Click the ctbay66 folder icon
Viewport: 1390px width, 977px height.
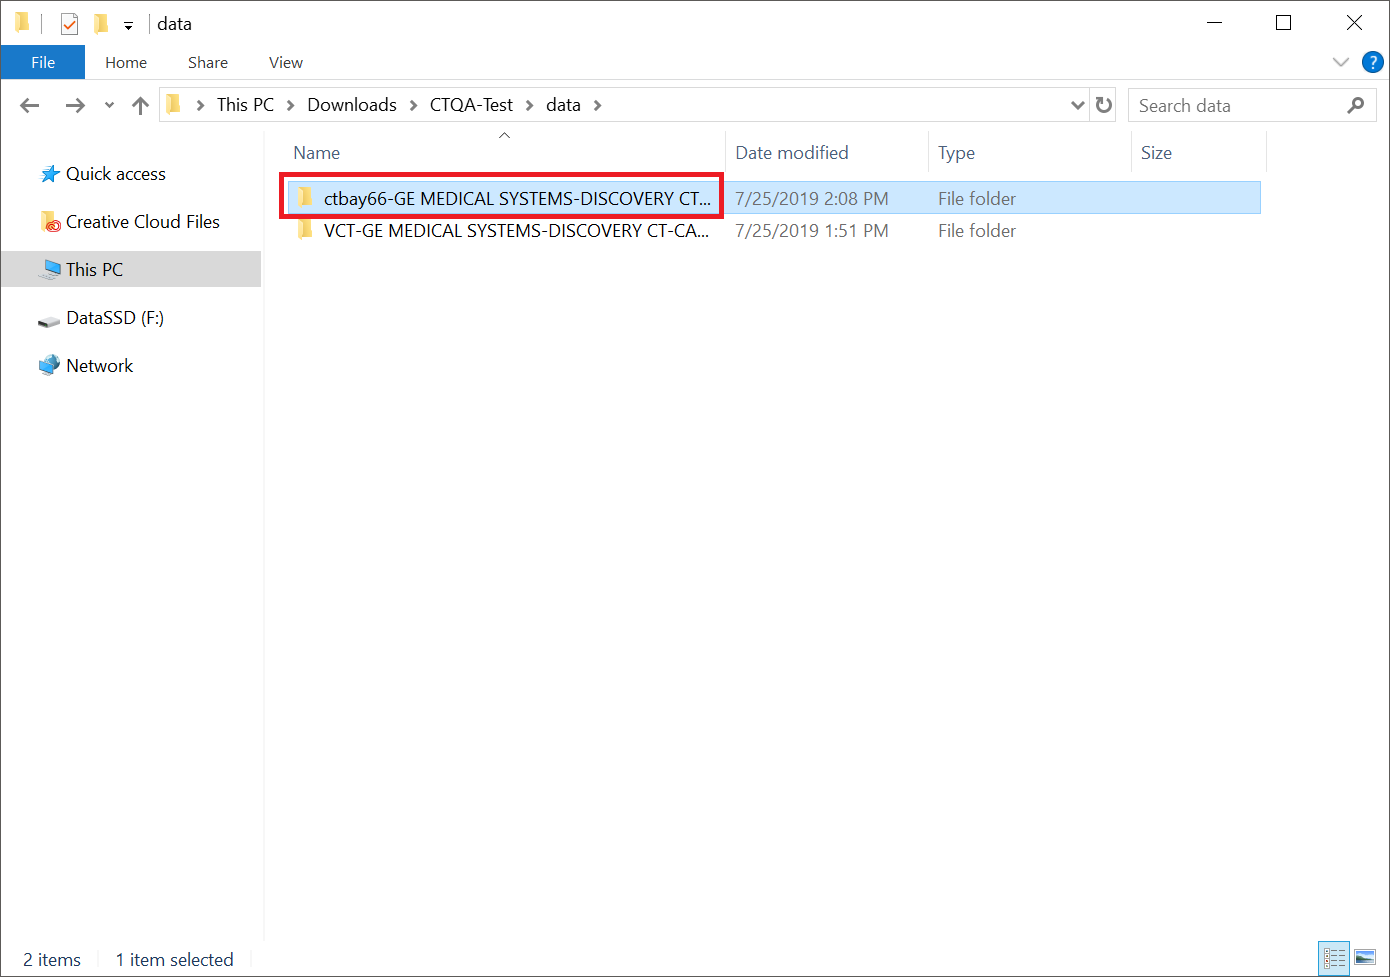point(305,198)
